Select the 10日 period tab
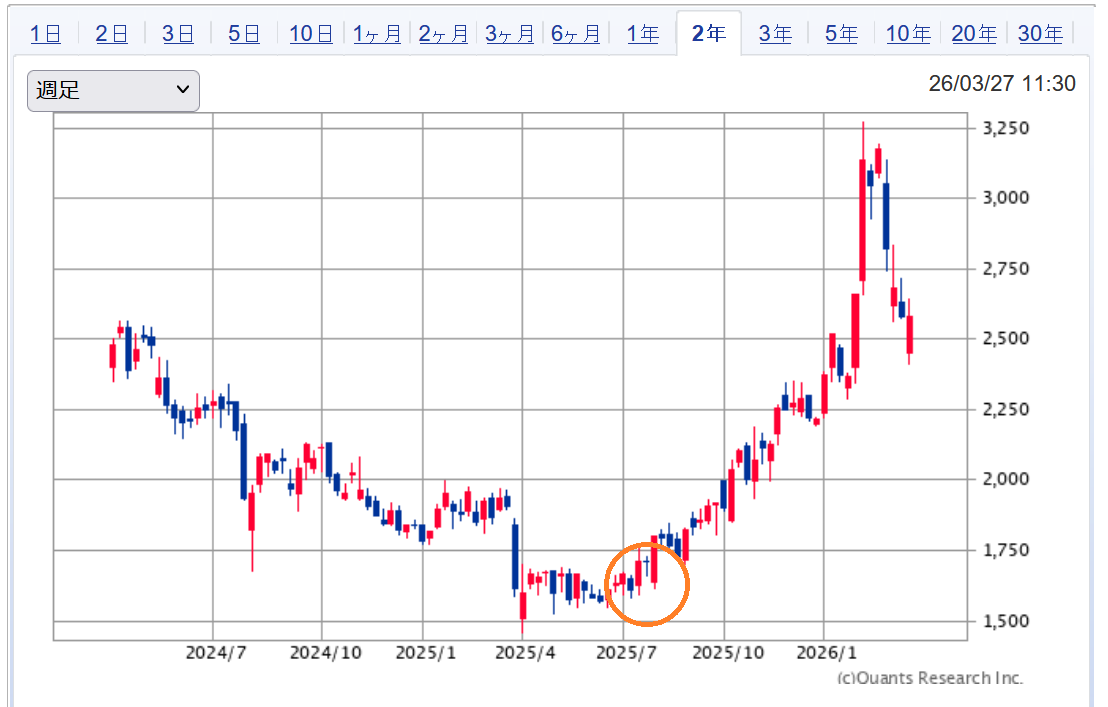 (x=311, y=33)
